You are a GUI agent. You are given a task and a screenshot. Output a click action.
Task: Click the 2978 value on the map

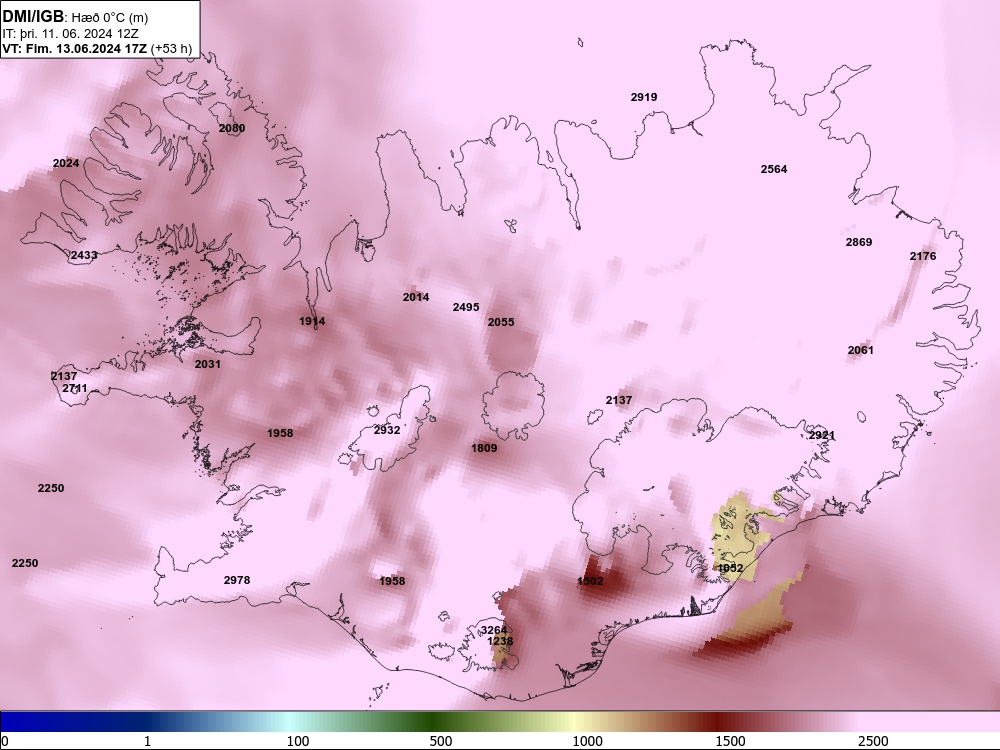point(237,580)
